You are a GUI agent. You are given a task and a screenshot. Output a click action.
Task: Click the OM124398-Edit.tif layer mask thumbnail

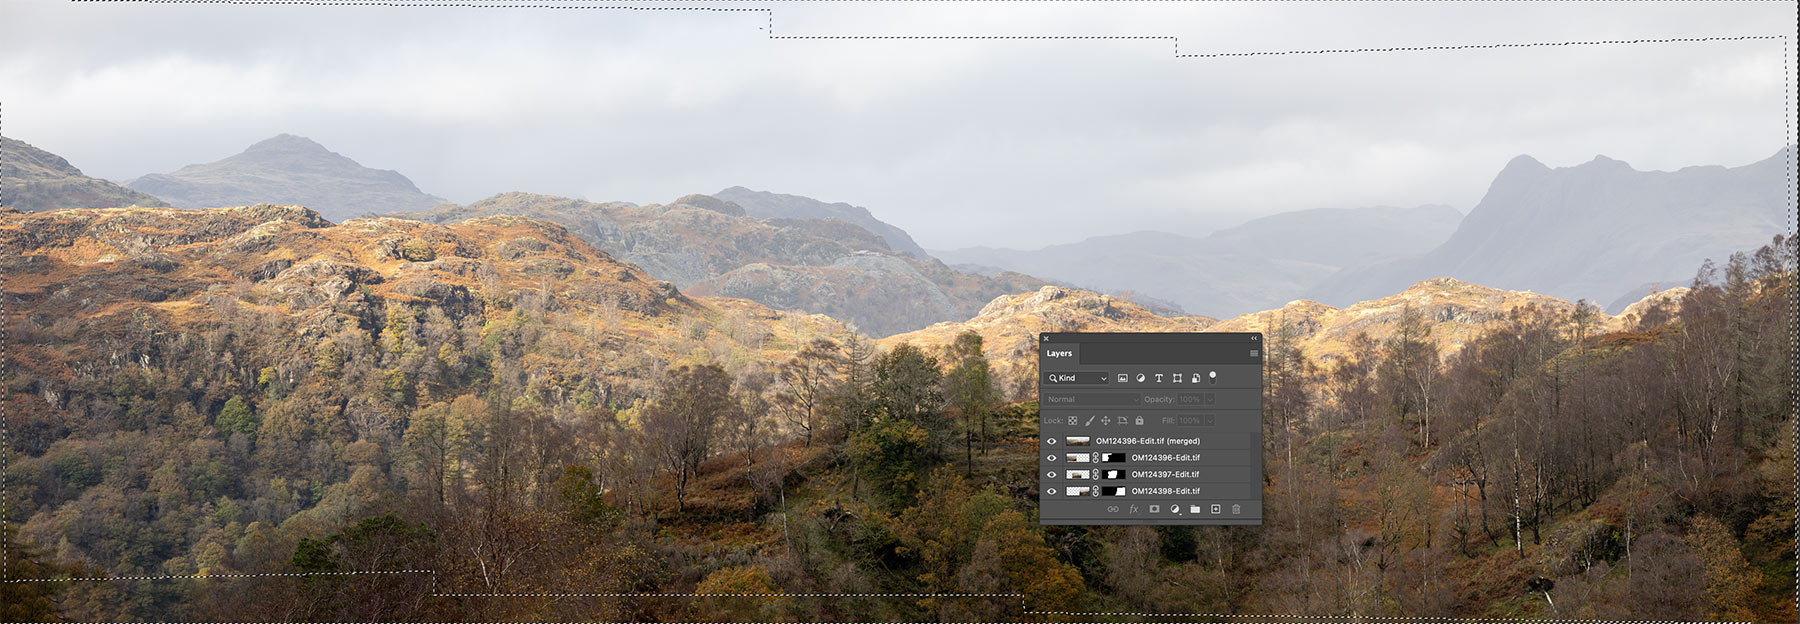1114,492
